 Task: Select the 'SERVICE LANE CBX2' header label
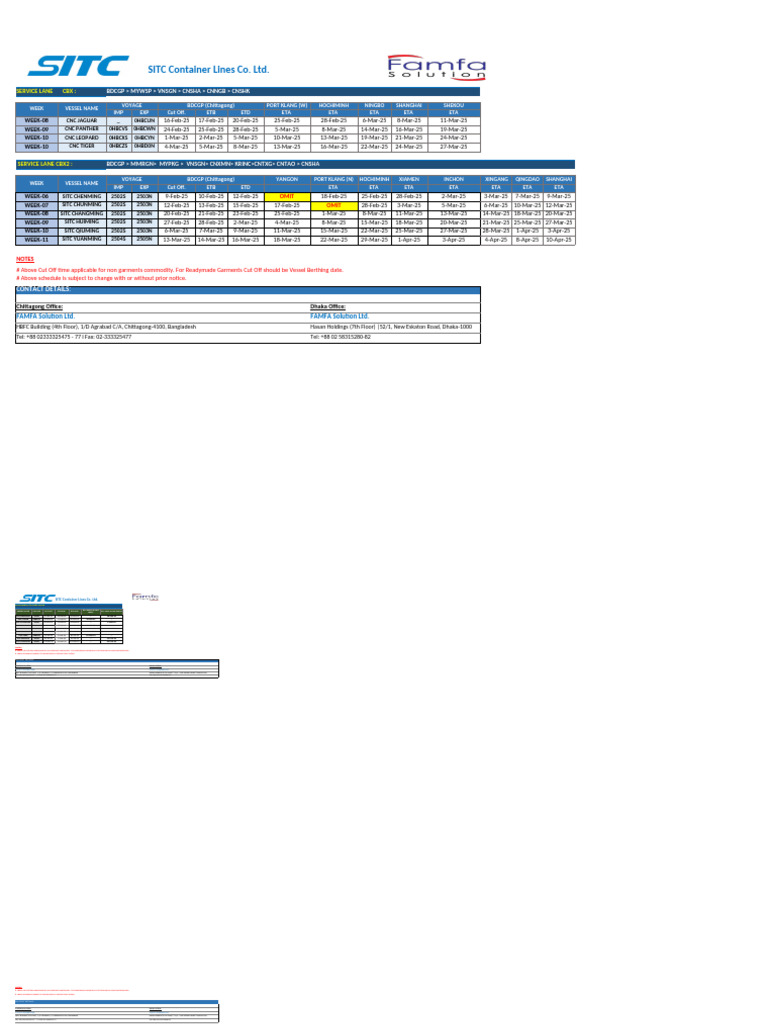44,164
